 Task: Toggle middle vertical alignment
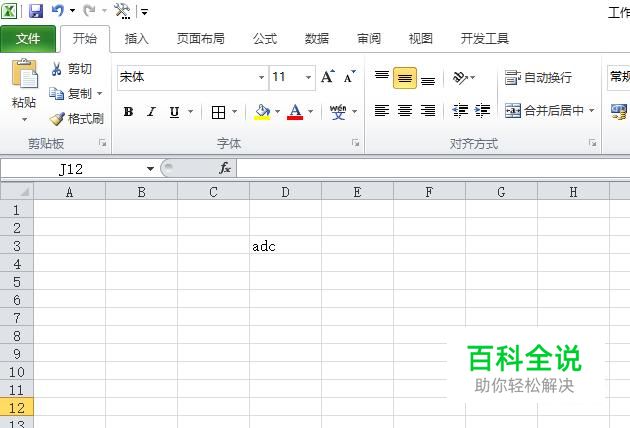(x=405, y=78)
